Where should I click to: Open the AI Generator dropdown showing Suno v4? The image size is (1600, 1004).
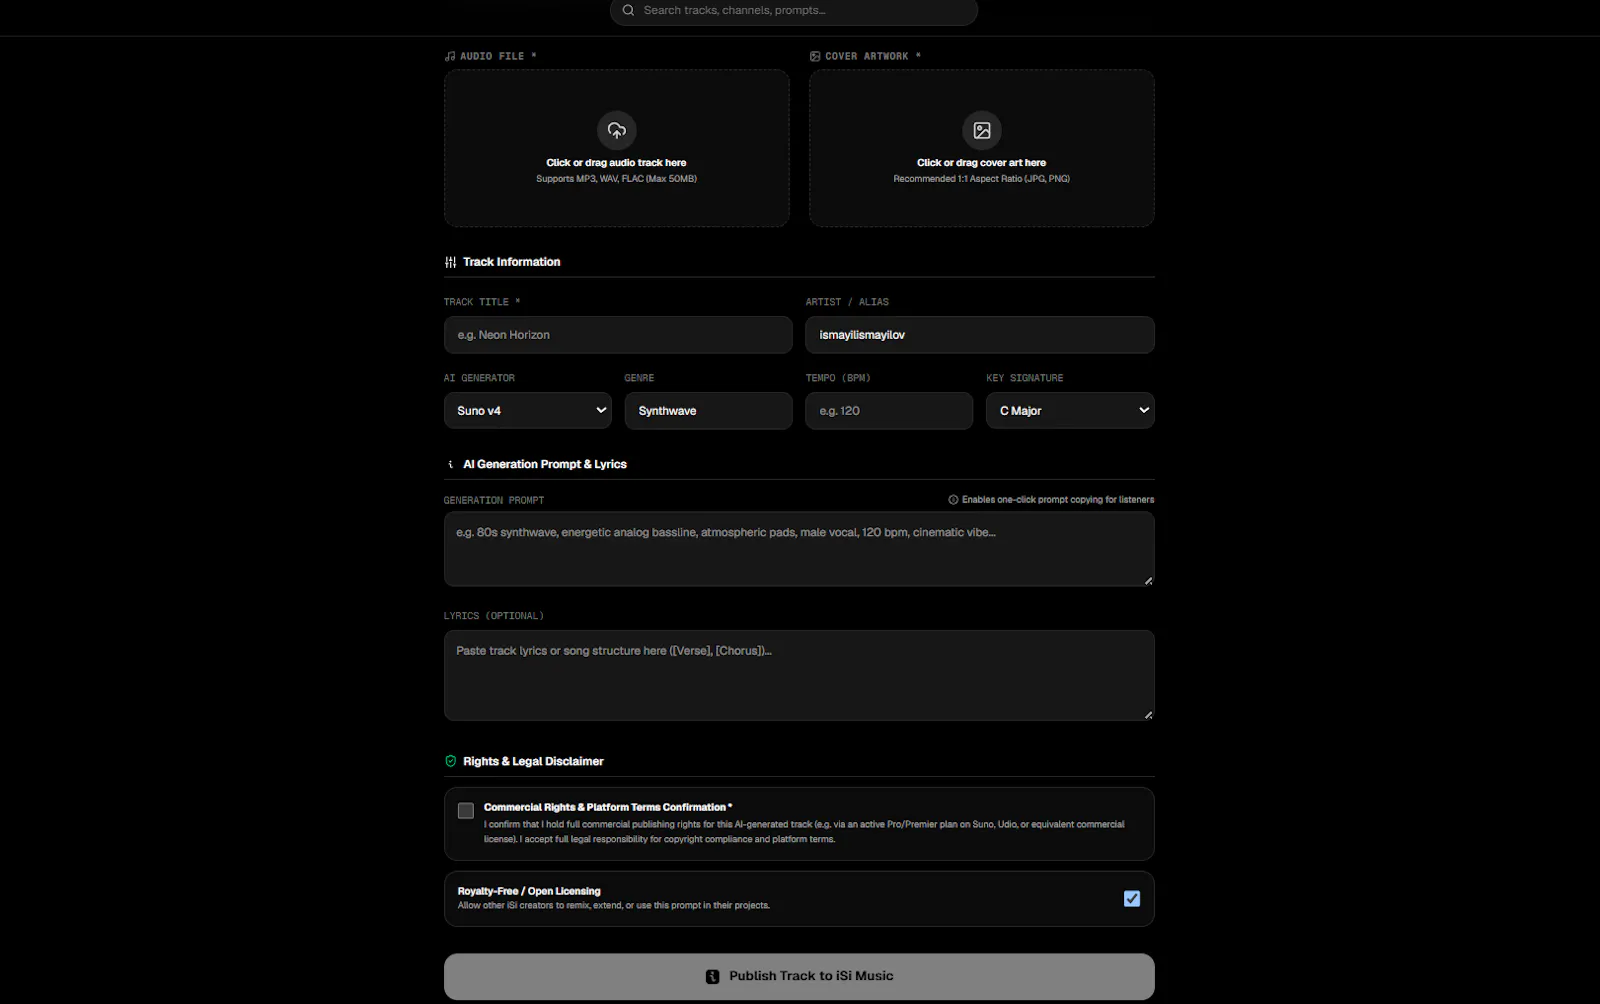click(528, 411)
